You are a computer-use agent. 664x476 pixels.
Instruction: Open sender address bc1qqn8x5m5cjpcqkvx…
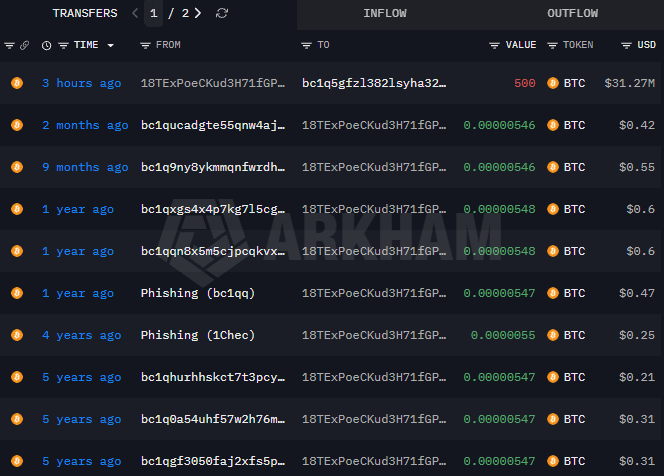213,251
